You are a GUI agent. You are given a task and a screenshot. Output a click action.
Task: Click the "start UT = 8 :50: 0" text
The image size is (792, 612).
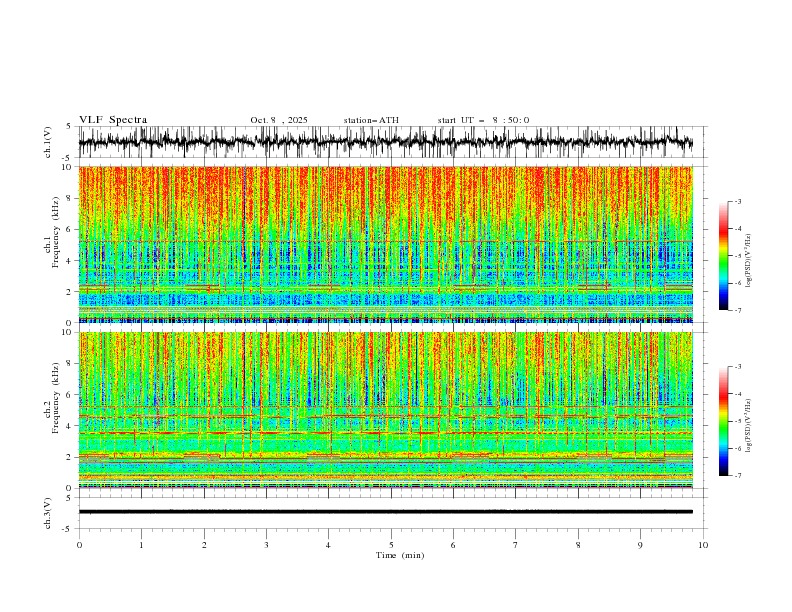[x=483, y=120]
